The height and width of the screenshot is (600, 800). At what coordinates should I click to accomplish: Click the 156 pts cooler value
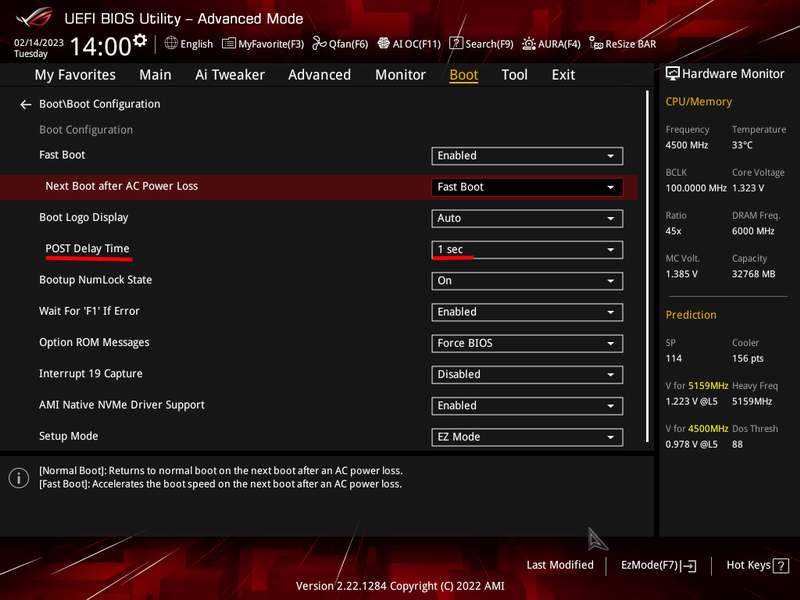747,358
